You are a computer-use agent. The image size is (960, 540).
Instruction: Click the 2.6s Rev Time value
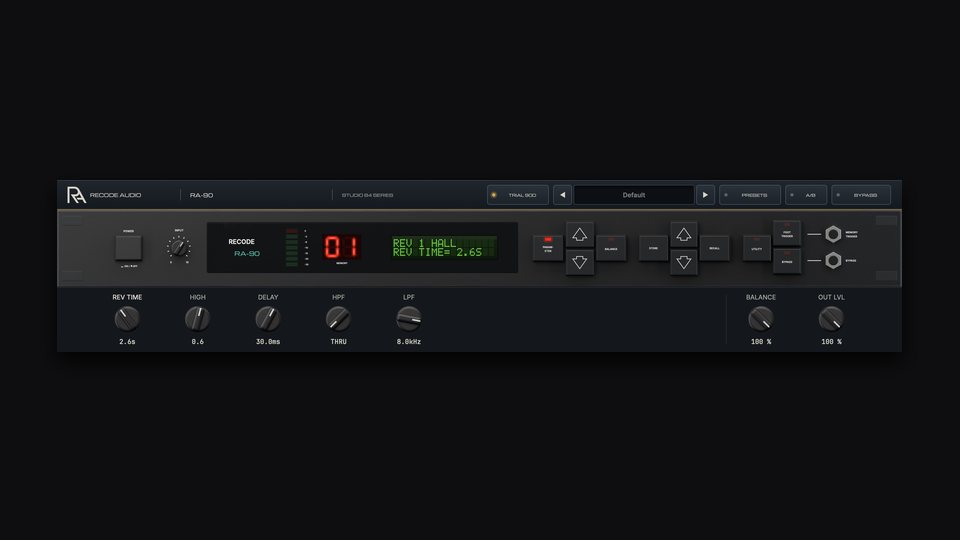127,342
